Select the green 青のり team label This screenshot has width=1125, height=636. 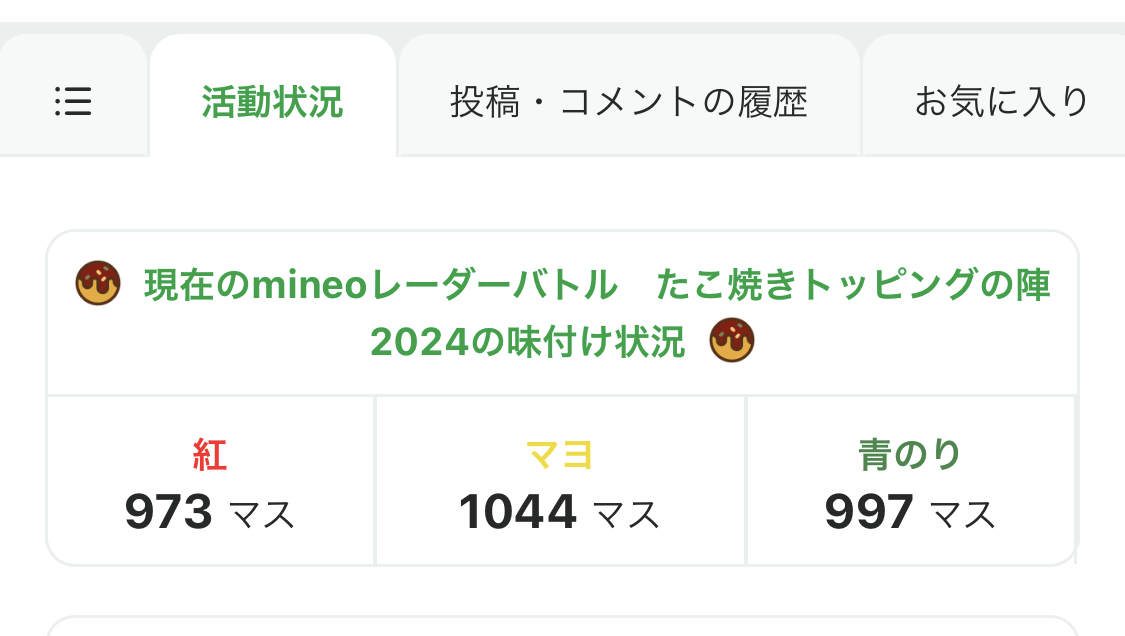click(x=910, y=455)
